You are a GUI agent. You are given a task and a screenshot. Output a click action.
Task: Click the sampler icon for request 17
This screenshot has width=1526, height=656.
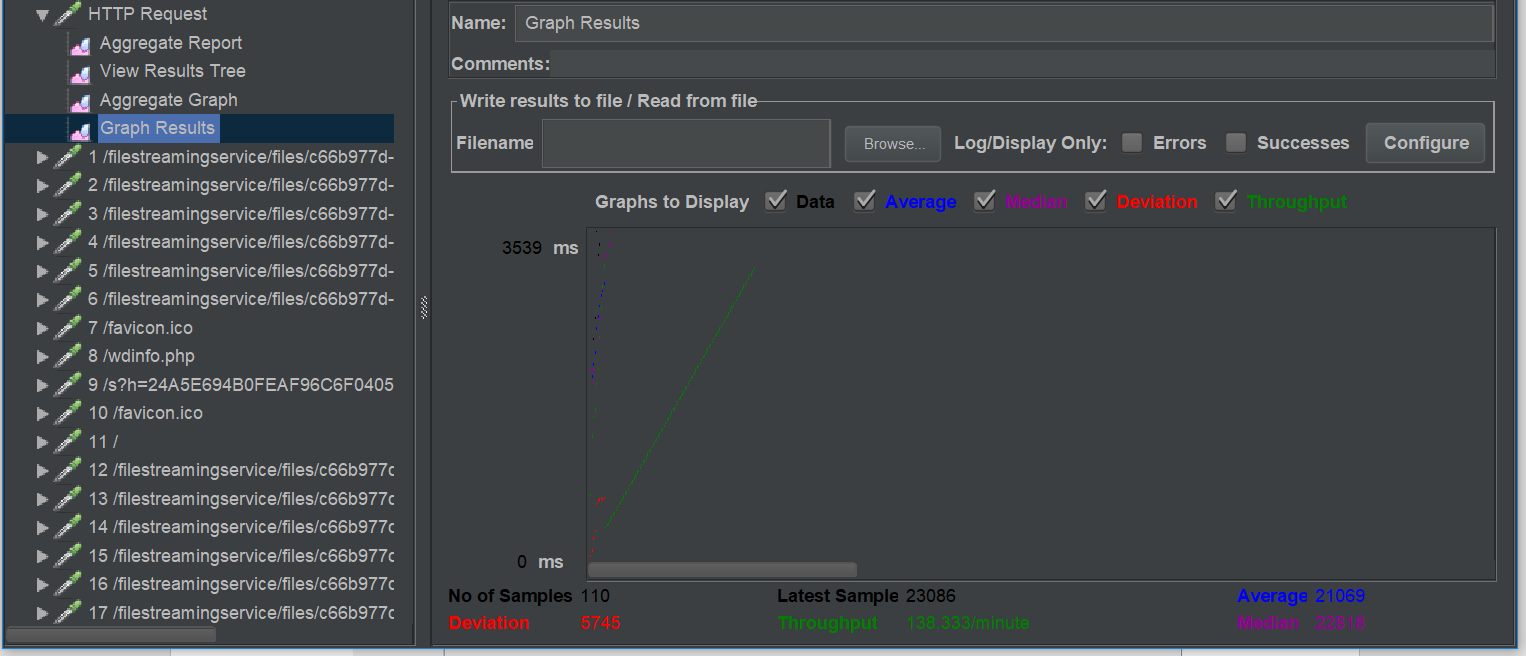(x=68, y=613)
